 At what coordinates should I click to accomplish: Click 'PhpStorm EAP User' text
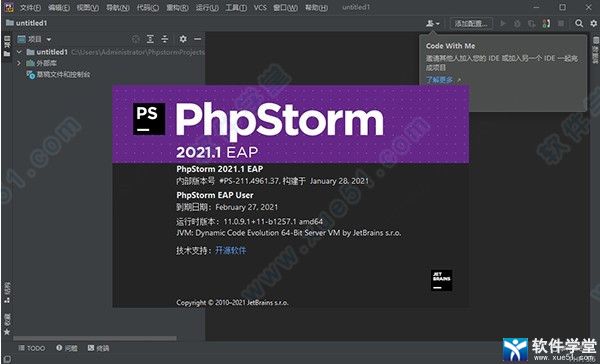click(215, 195)
